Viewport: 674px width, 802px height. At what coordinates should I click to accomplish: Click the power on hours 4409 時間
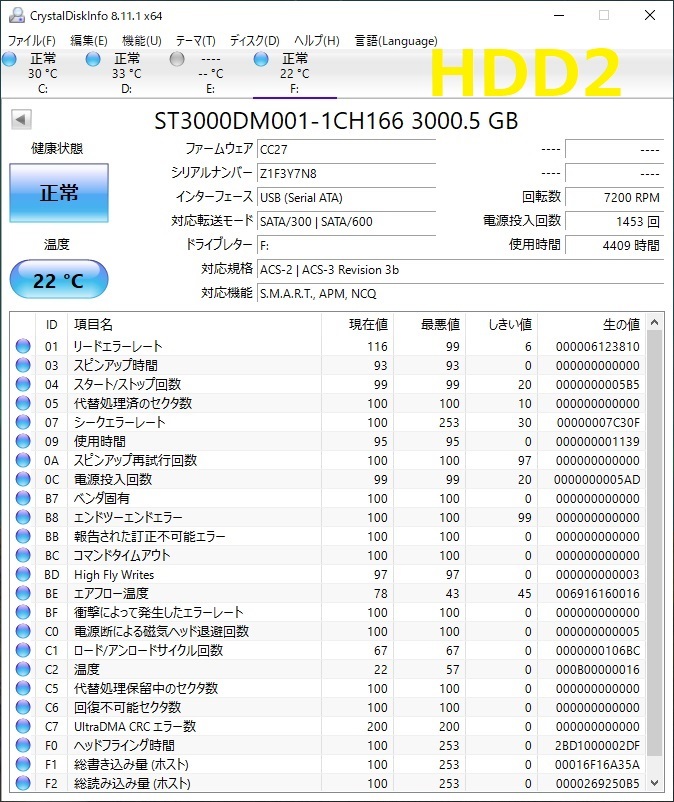click(614, 246)
